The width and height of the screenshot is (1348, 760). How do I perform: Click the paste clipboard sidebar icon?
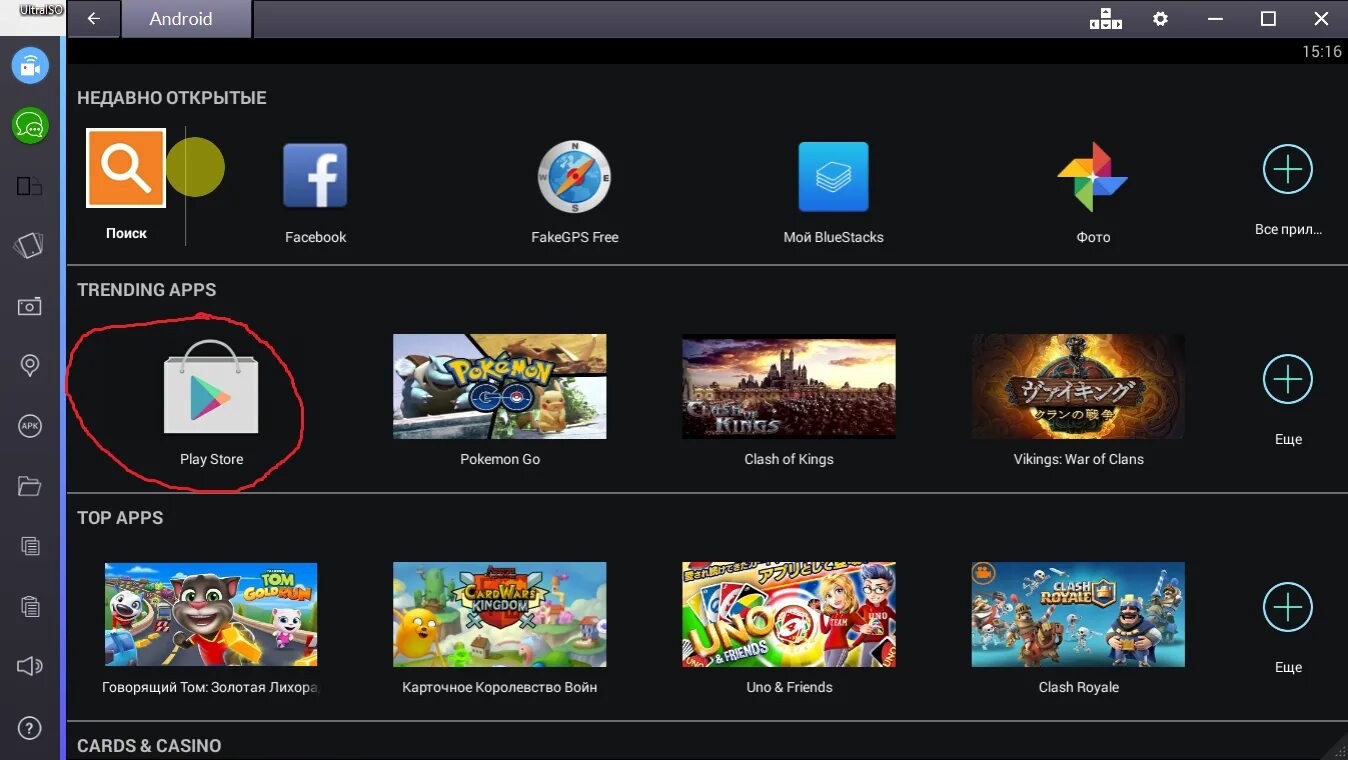point(30,606)
